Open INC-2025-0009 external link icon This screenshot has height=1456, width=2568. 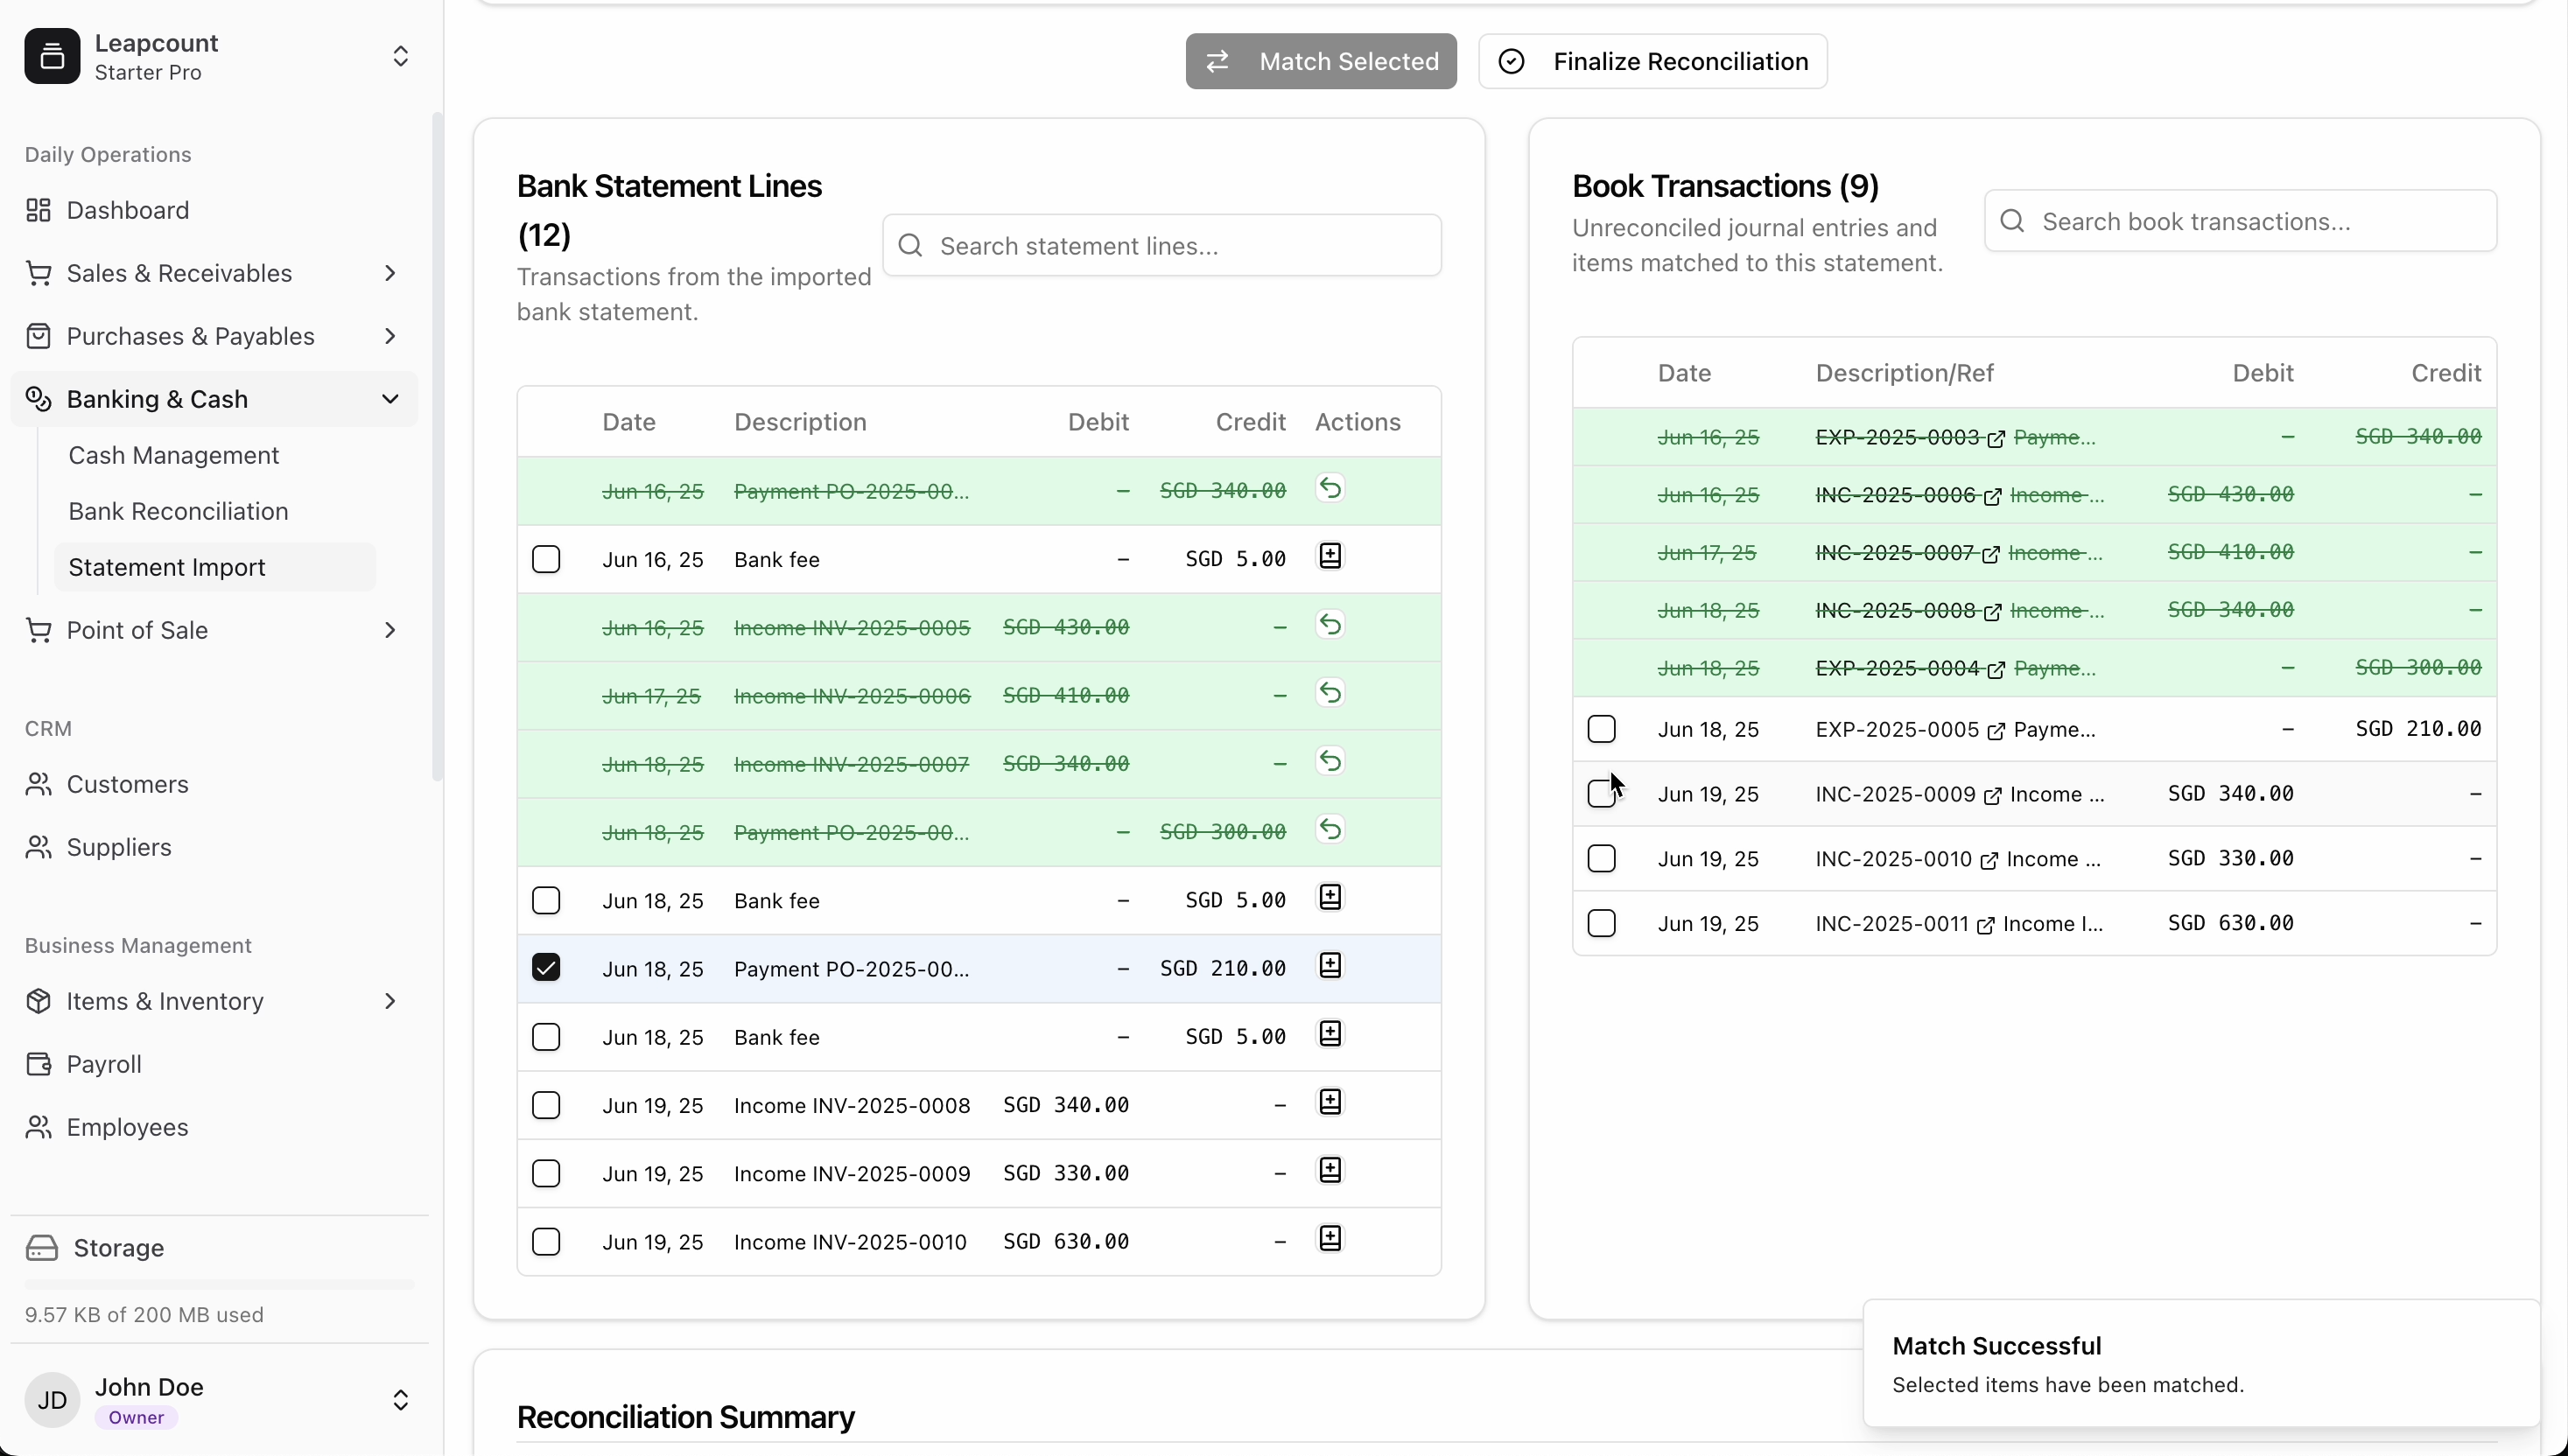coord(1992,796)
